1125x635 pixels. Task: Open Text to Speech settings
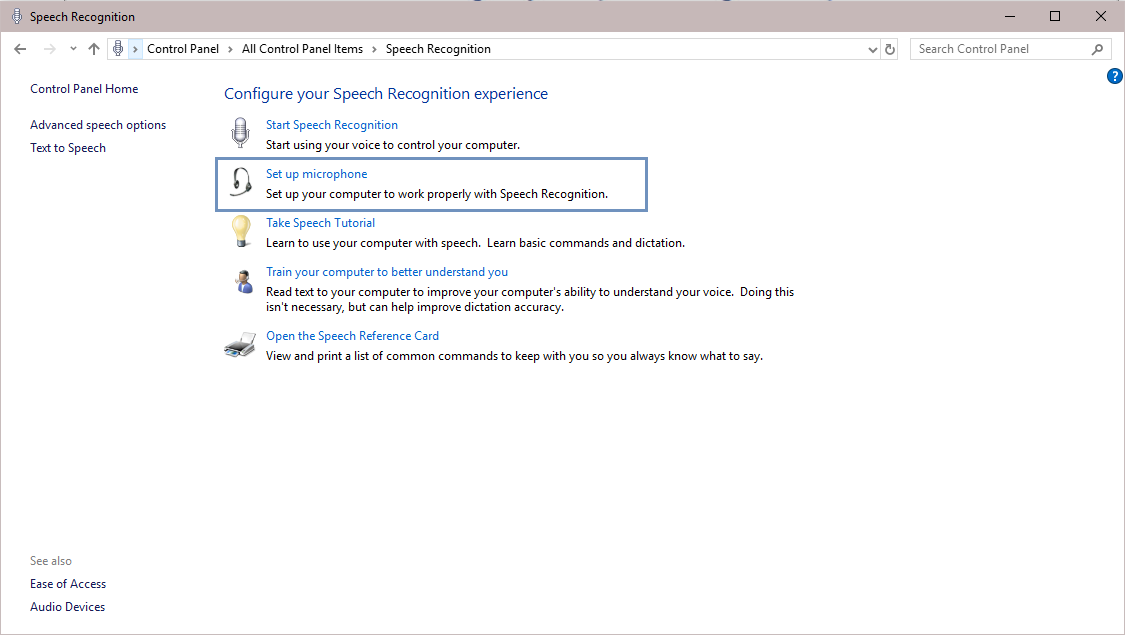[68, 148]
